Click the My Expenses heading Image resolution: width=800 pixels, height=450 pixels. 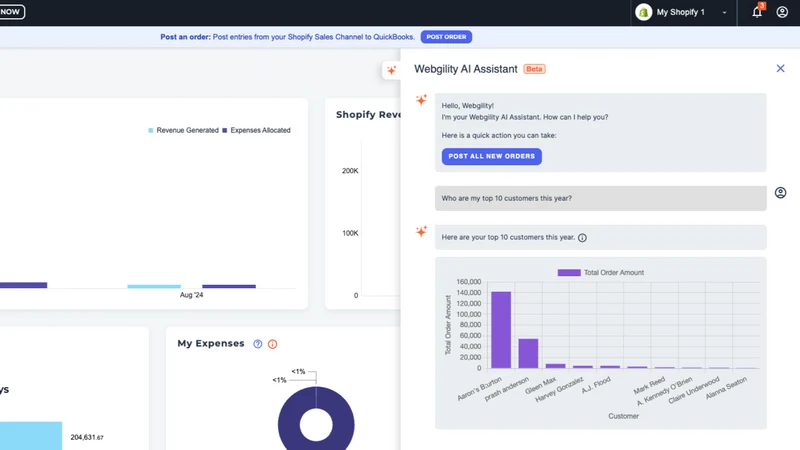(x=211, y=343)
